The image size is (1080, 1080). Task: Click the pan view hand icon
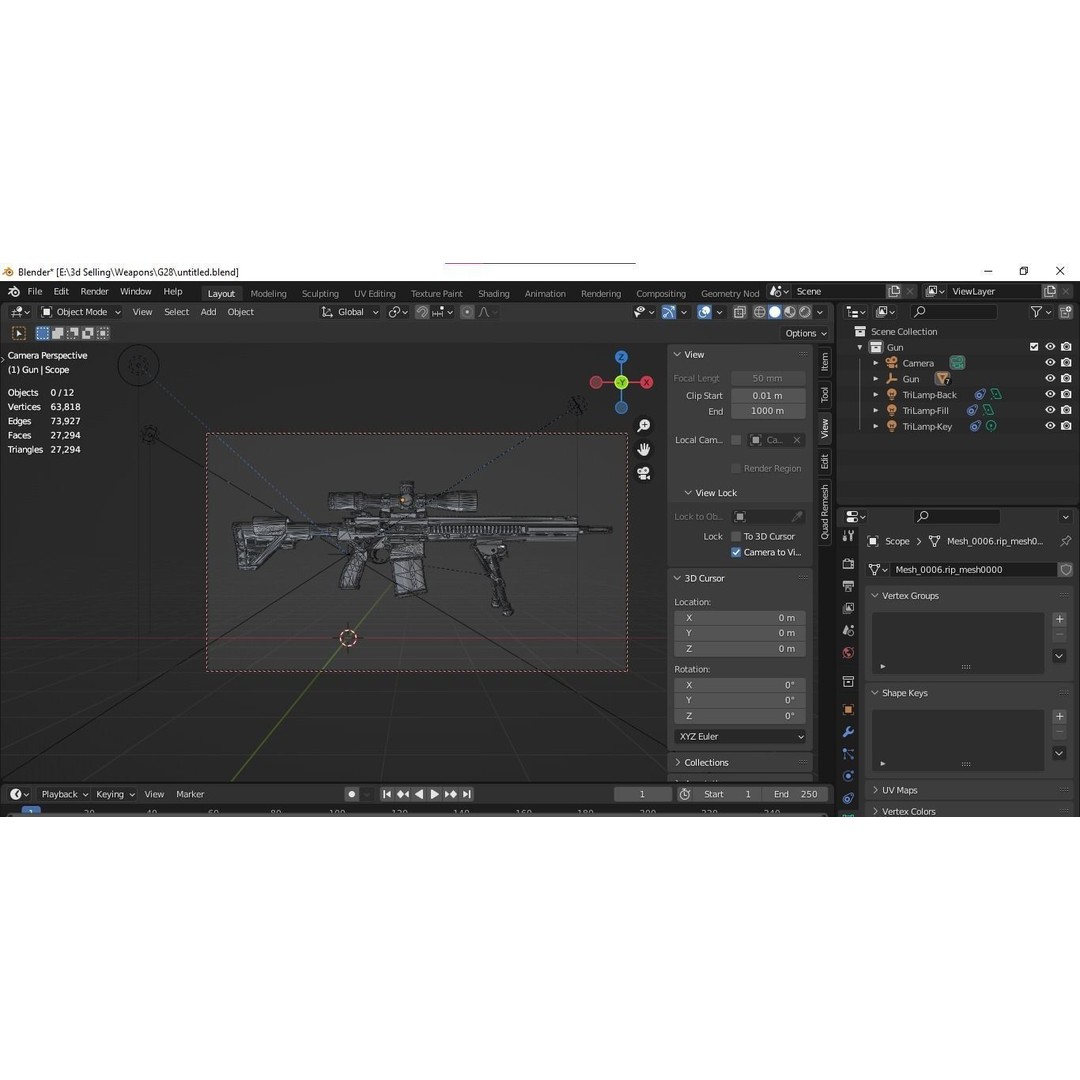(643, 449)
